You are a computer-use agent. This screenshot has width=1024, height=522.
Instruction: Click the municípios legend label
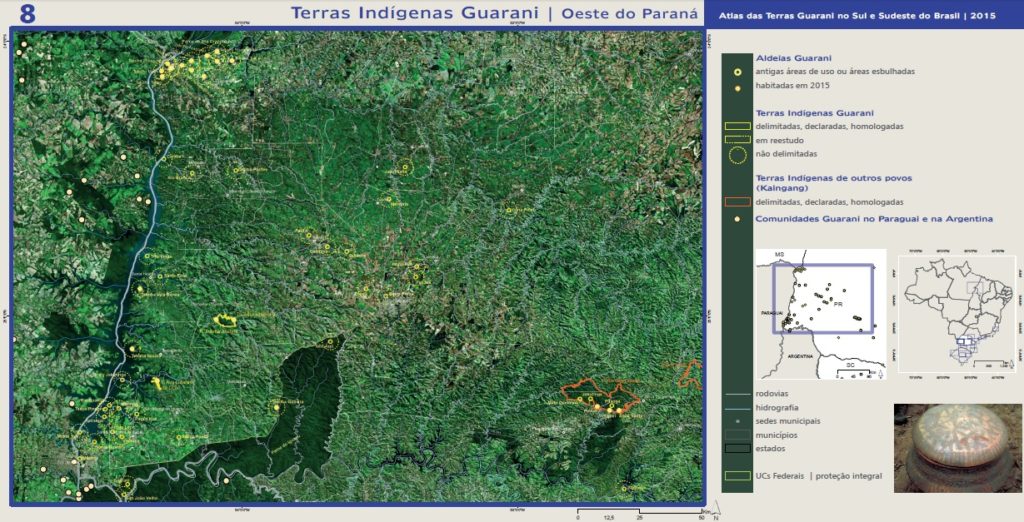coord(776,435)
